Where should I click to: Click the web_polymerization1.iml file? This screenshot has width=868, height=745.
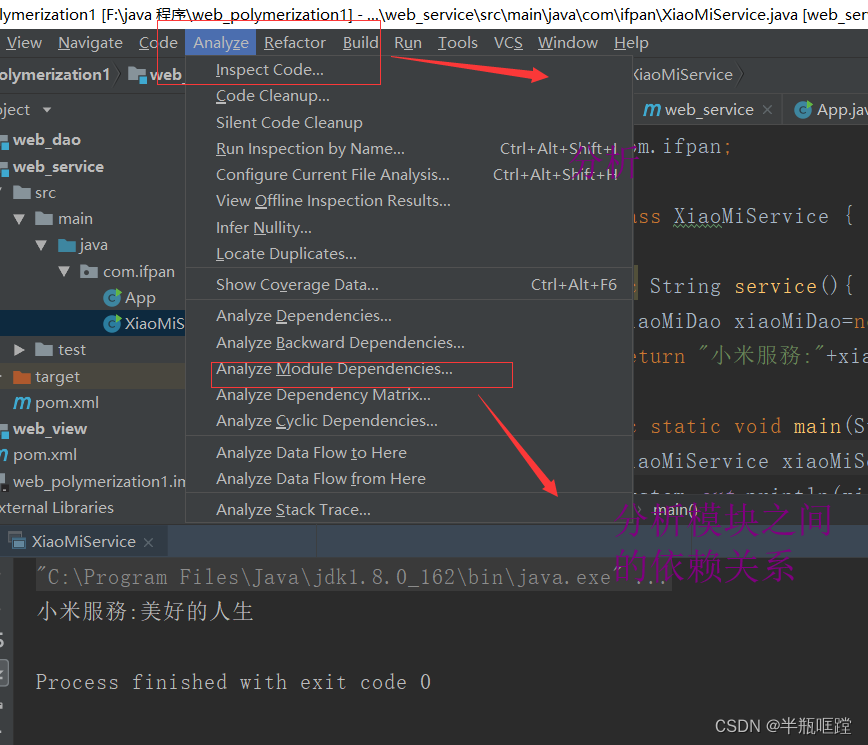point(95,480)
